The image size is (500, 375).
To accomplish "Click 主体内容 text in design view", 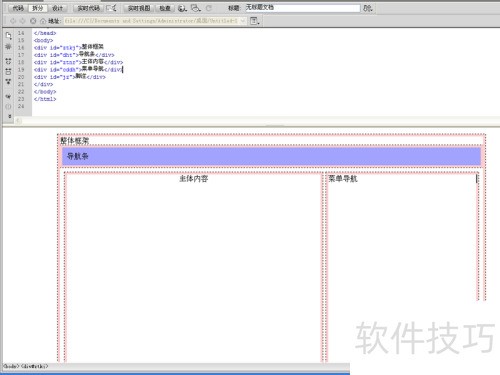I will (x=194, y=179).
